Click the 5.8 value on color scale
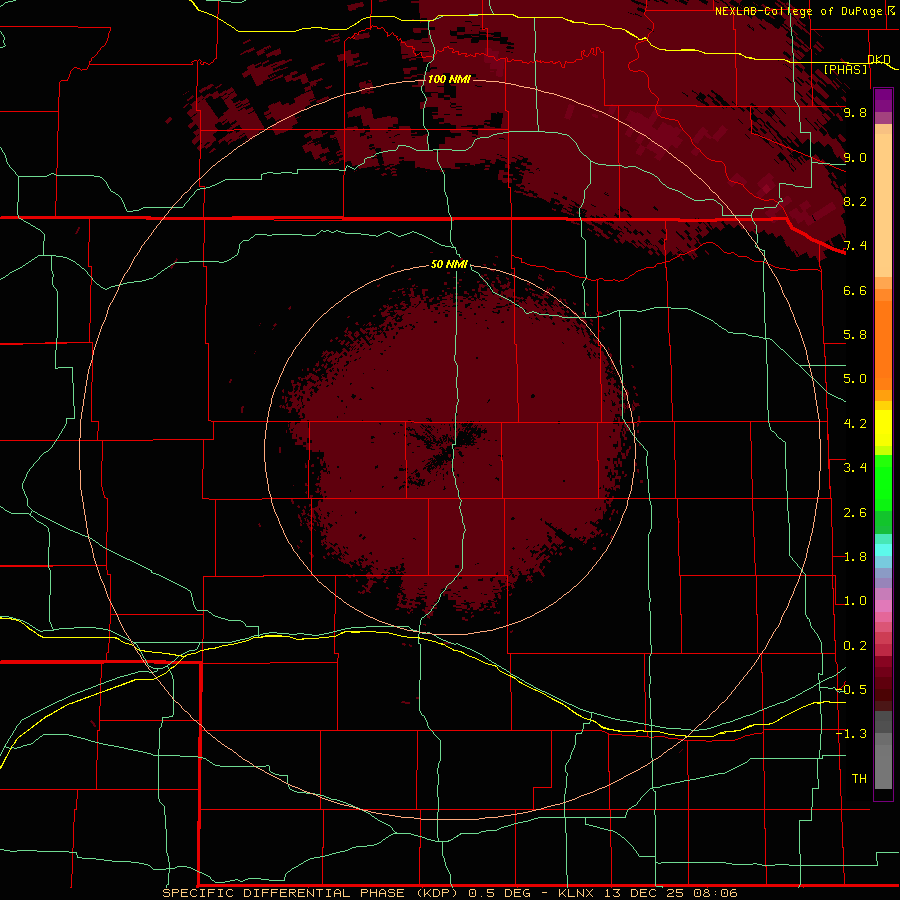This screenshot has width=900, height=900. [x=855, y=335]
